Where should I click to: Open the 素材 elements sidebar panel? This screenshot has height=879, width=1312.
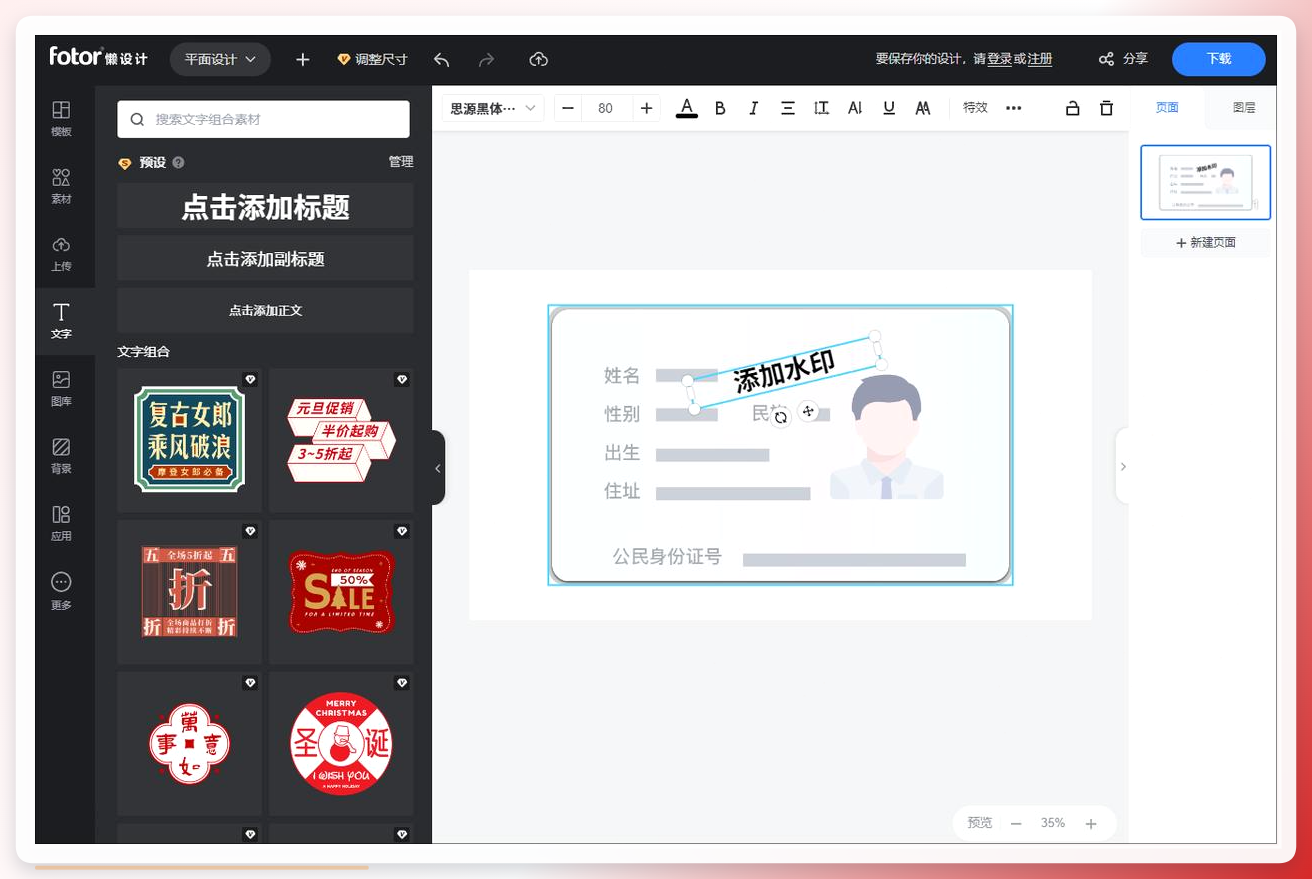61,186
